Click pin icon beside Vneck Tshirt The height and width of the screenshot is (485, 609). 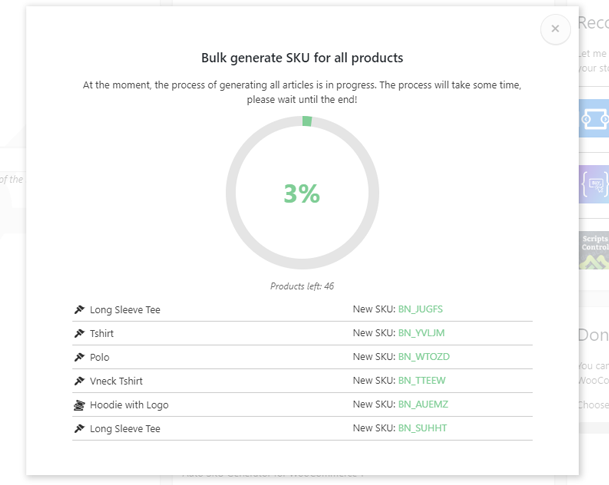pos(79,381)
